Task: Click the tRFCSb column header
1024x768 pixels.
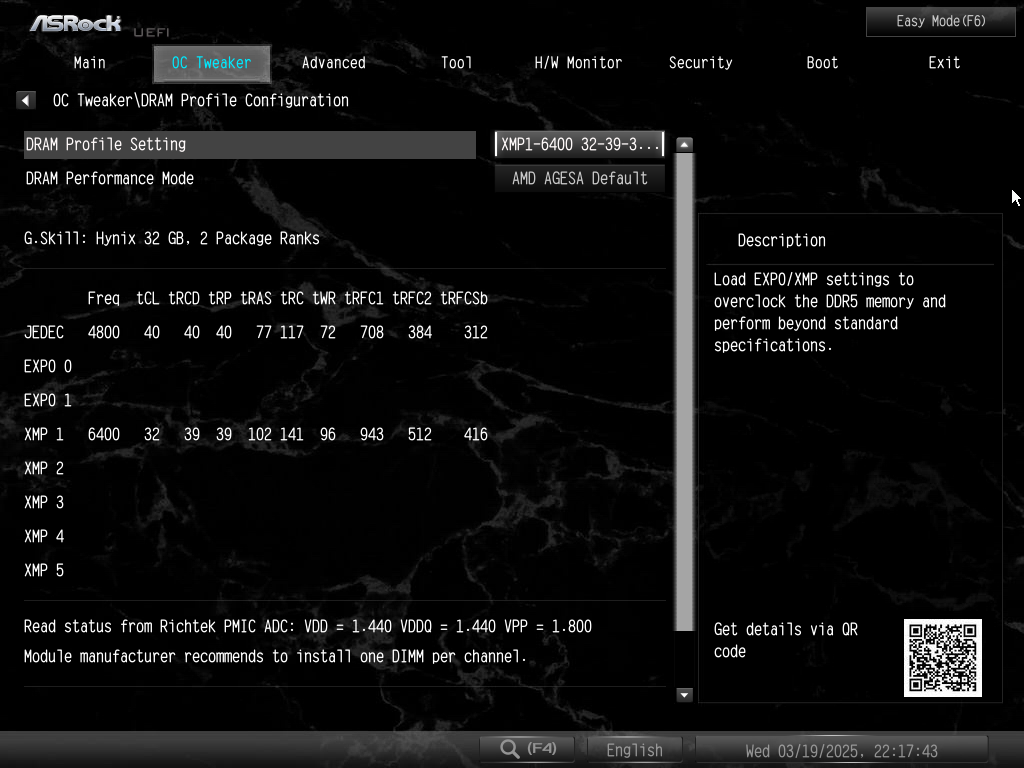Action: pyautogui.click(x=464, y=298)
